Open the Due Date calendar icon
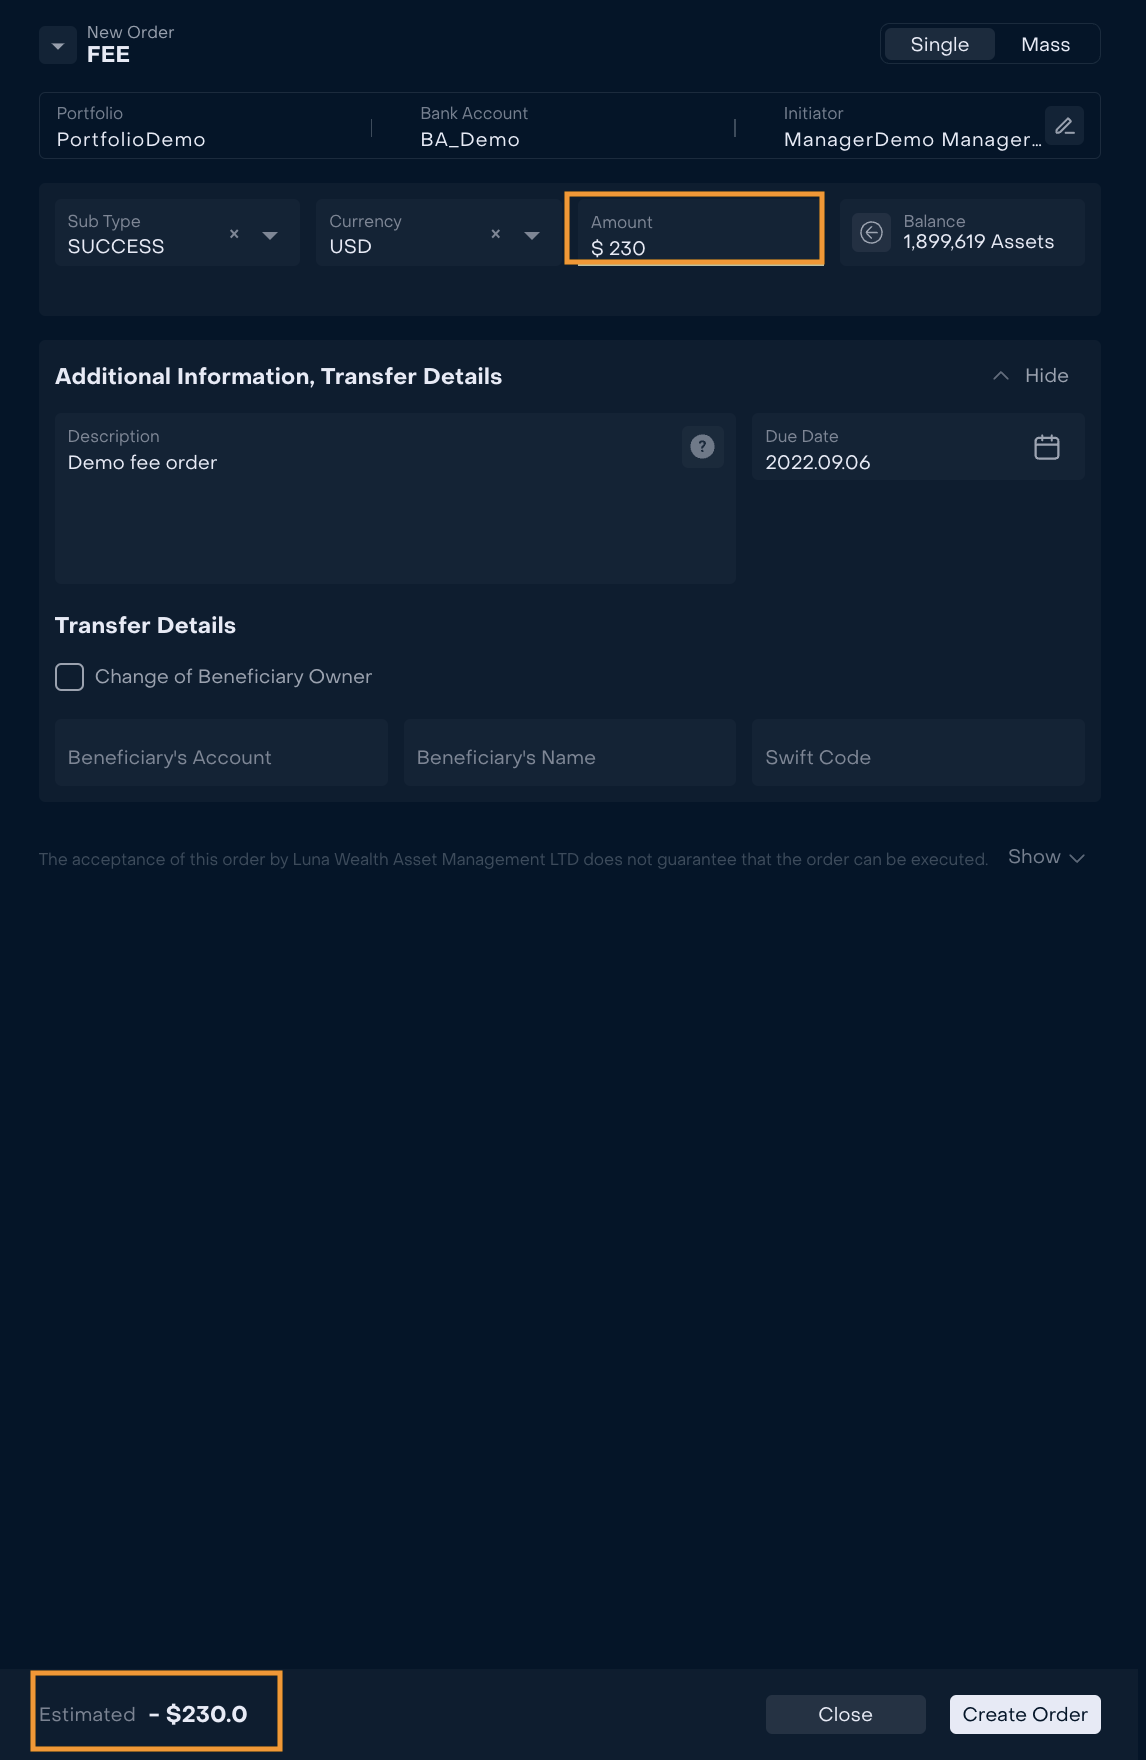Screen dimensions: 1146x1760 coord(1047,447)
